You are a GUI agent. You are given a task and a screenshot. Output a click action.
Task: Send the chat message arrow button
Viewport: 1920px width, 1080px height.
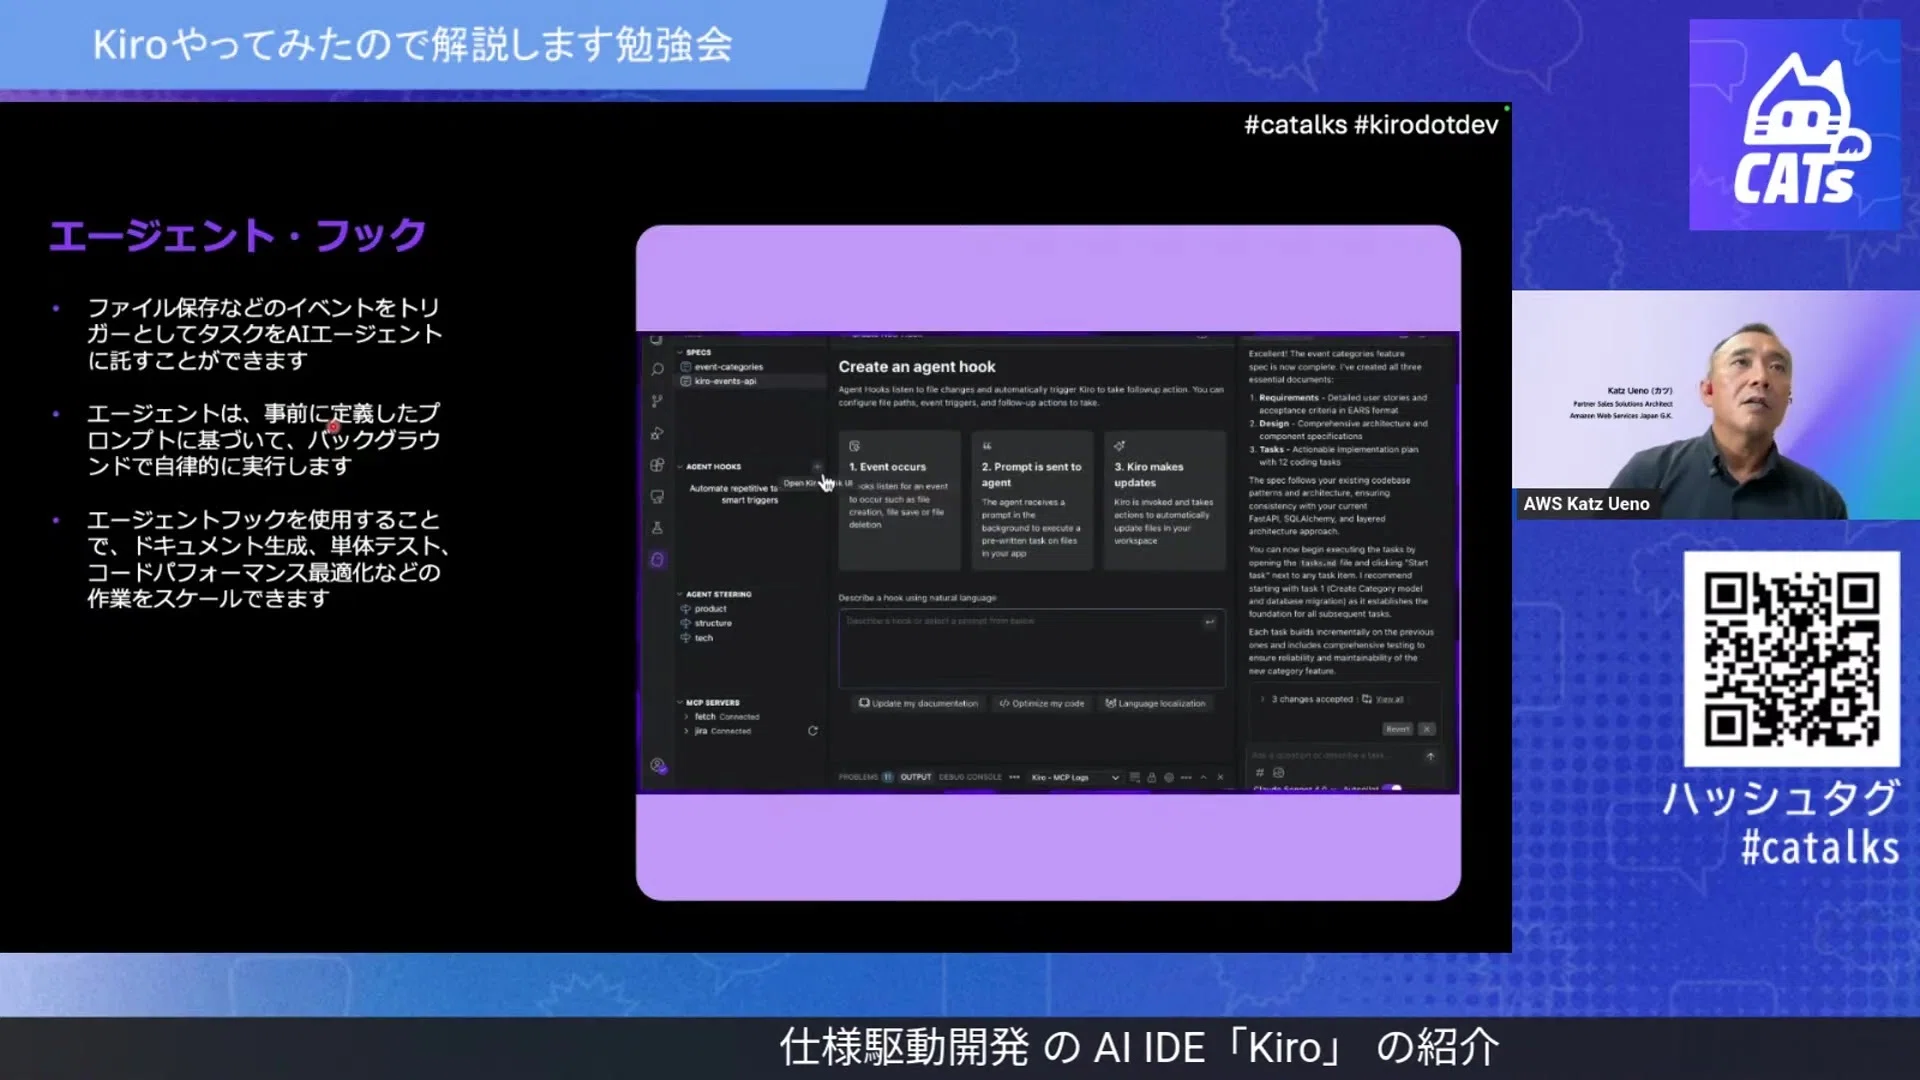pyautogui.click(x=1430, y=756)
